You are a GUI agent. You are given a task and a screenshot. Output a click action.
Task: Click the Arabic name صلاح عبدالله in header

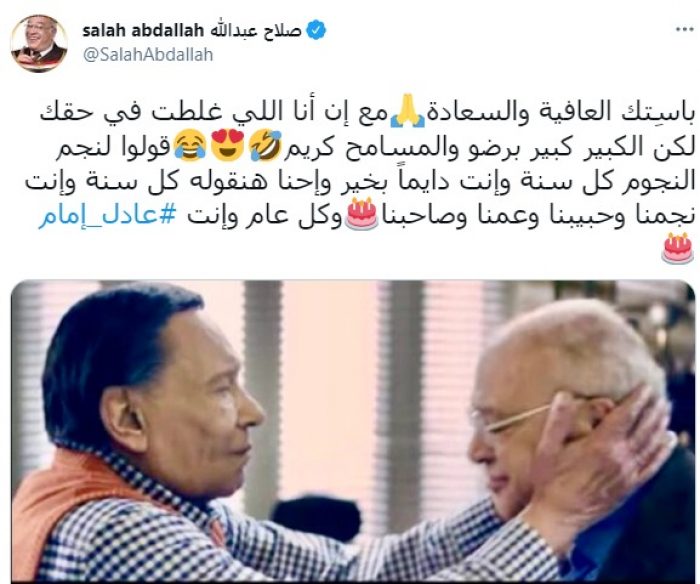coord(255,31)
